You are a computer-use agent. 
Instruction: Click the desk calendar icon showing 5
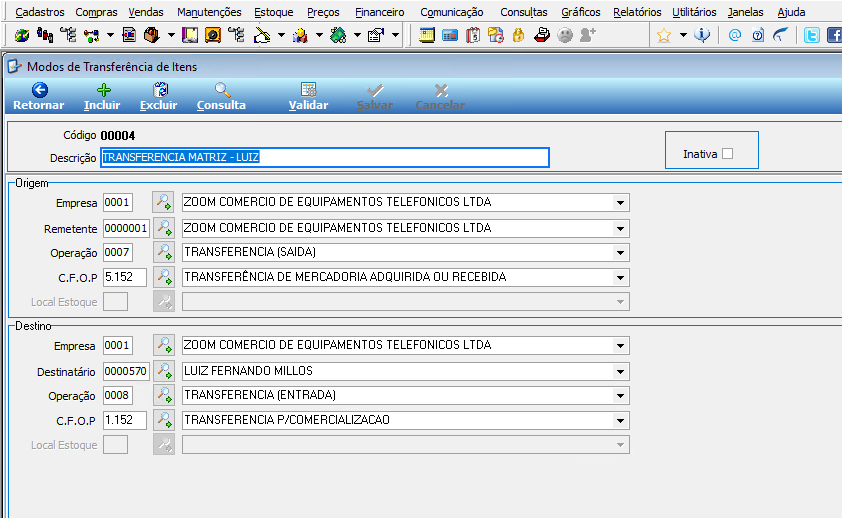473,35
